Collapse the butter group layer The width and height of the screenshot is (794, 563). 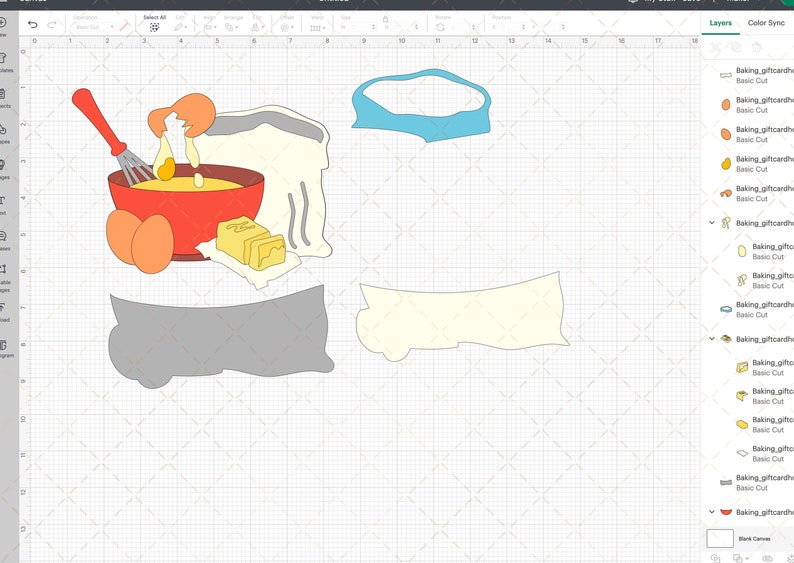click(712, 339)
